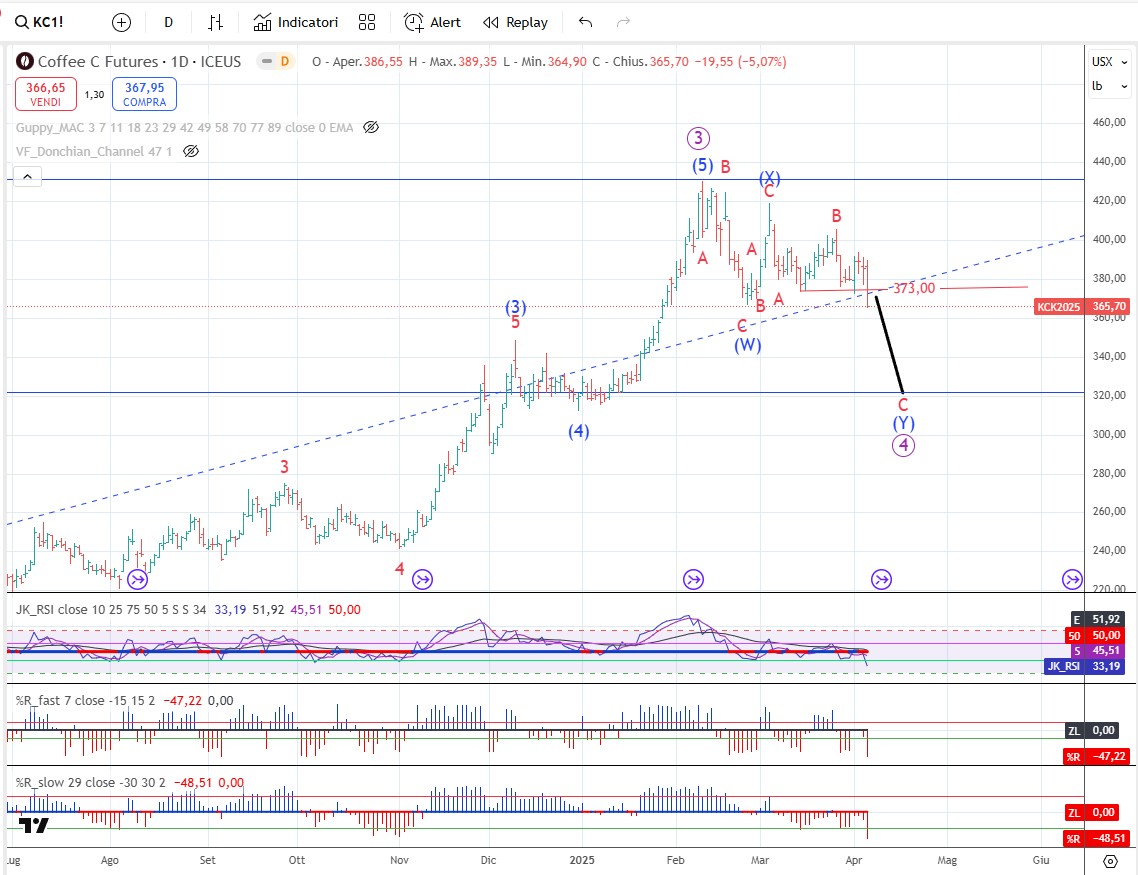The image size is (1138, 875).
Task: Click the KCK2025 price label on scale
Action: [x=1059, y=307]
